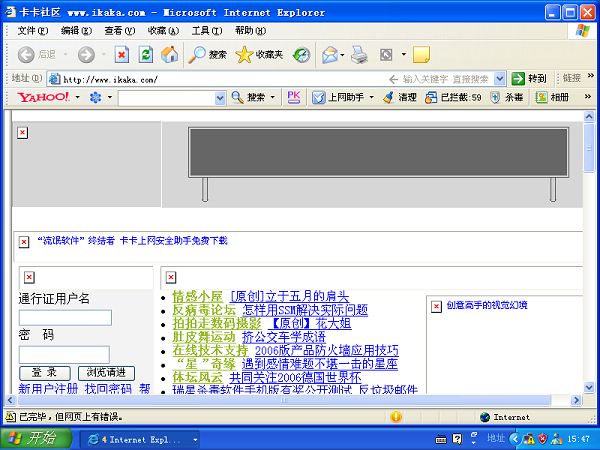Open the History clock icon
This screenshot has height=450, width=600.
(x=301, y=55)
